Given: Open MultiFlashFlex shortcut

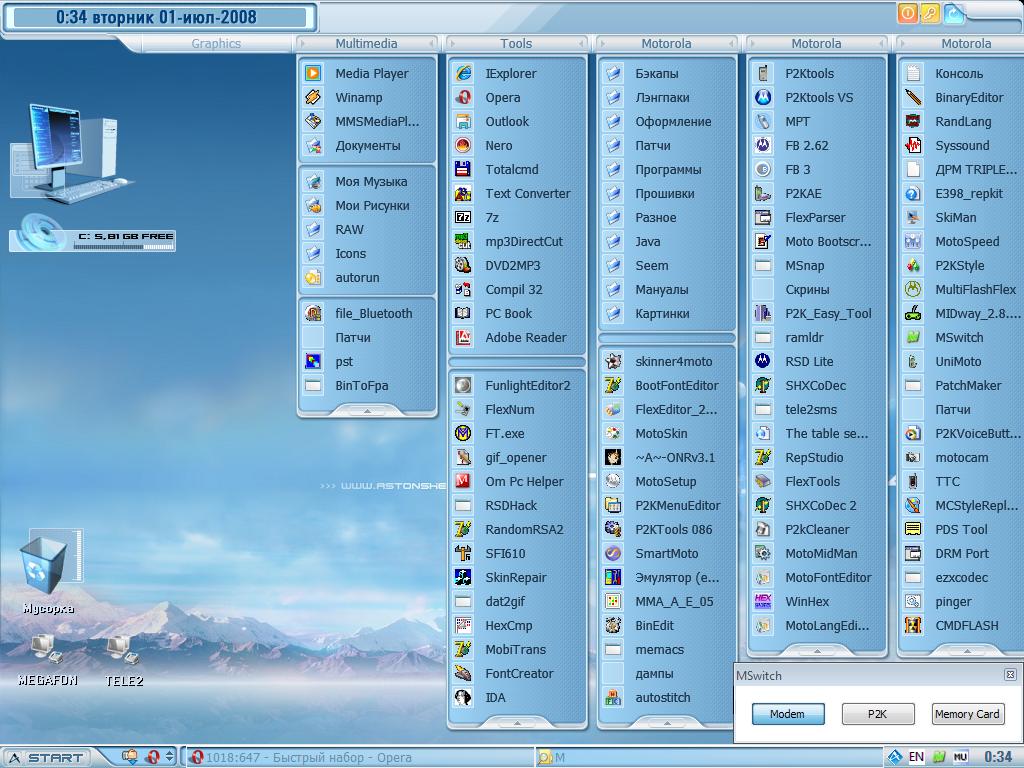Looking at the screenshot, I should [x=963, y=289].
